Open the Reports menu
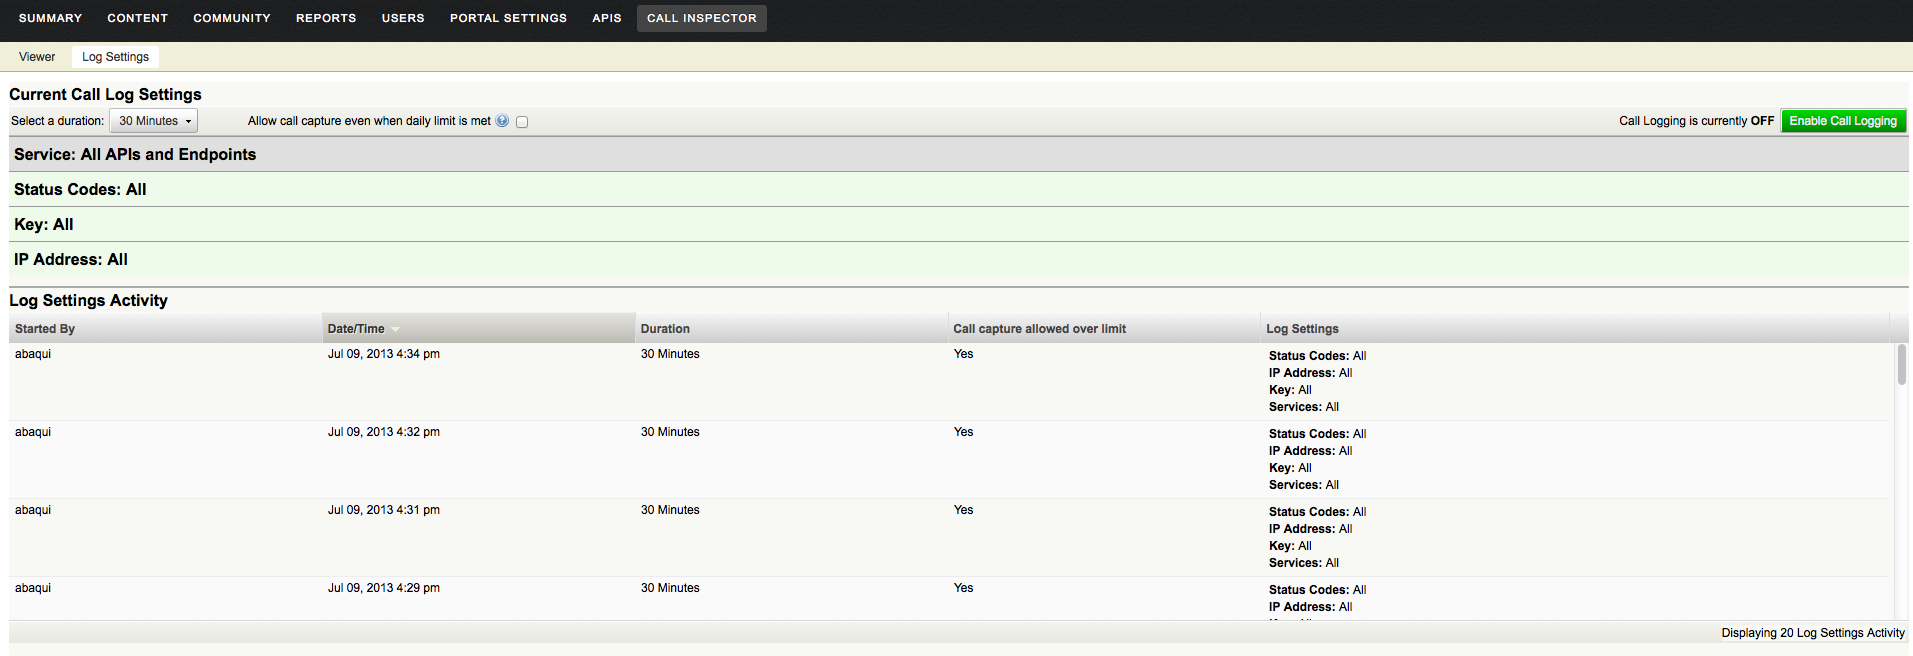Viewport: 1913px width, 656px height. 326,18
